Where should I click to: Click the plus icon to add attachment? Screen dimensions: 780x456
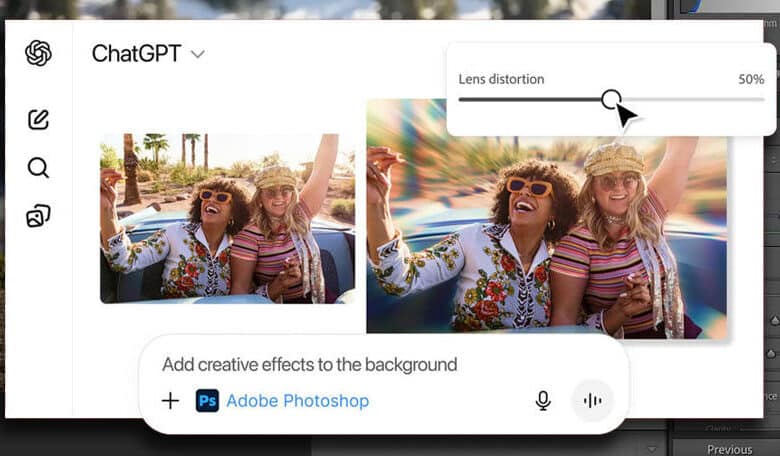[x=170, y=401]
